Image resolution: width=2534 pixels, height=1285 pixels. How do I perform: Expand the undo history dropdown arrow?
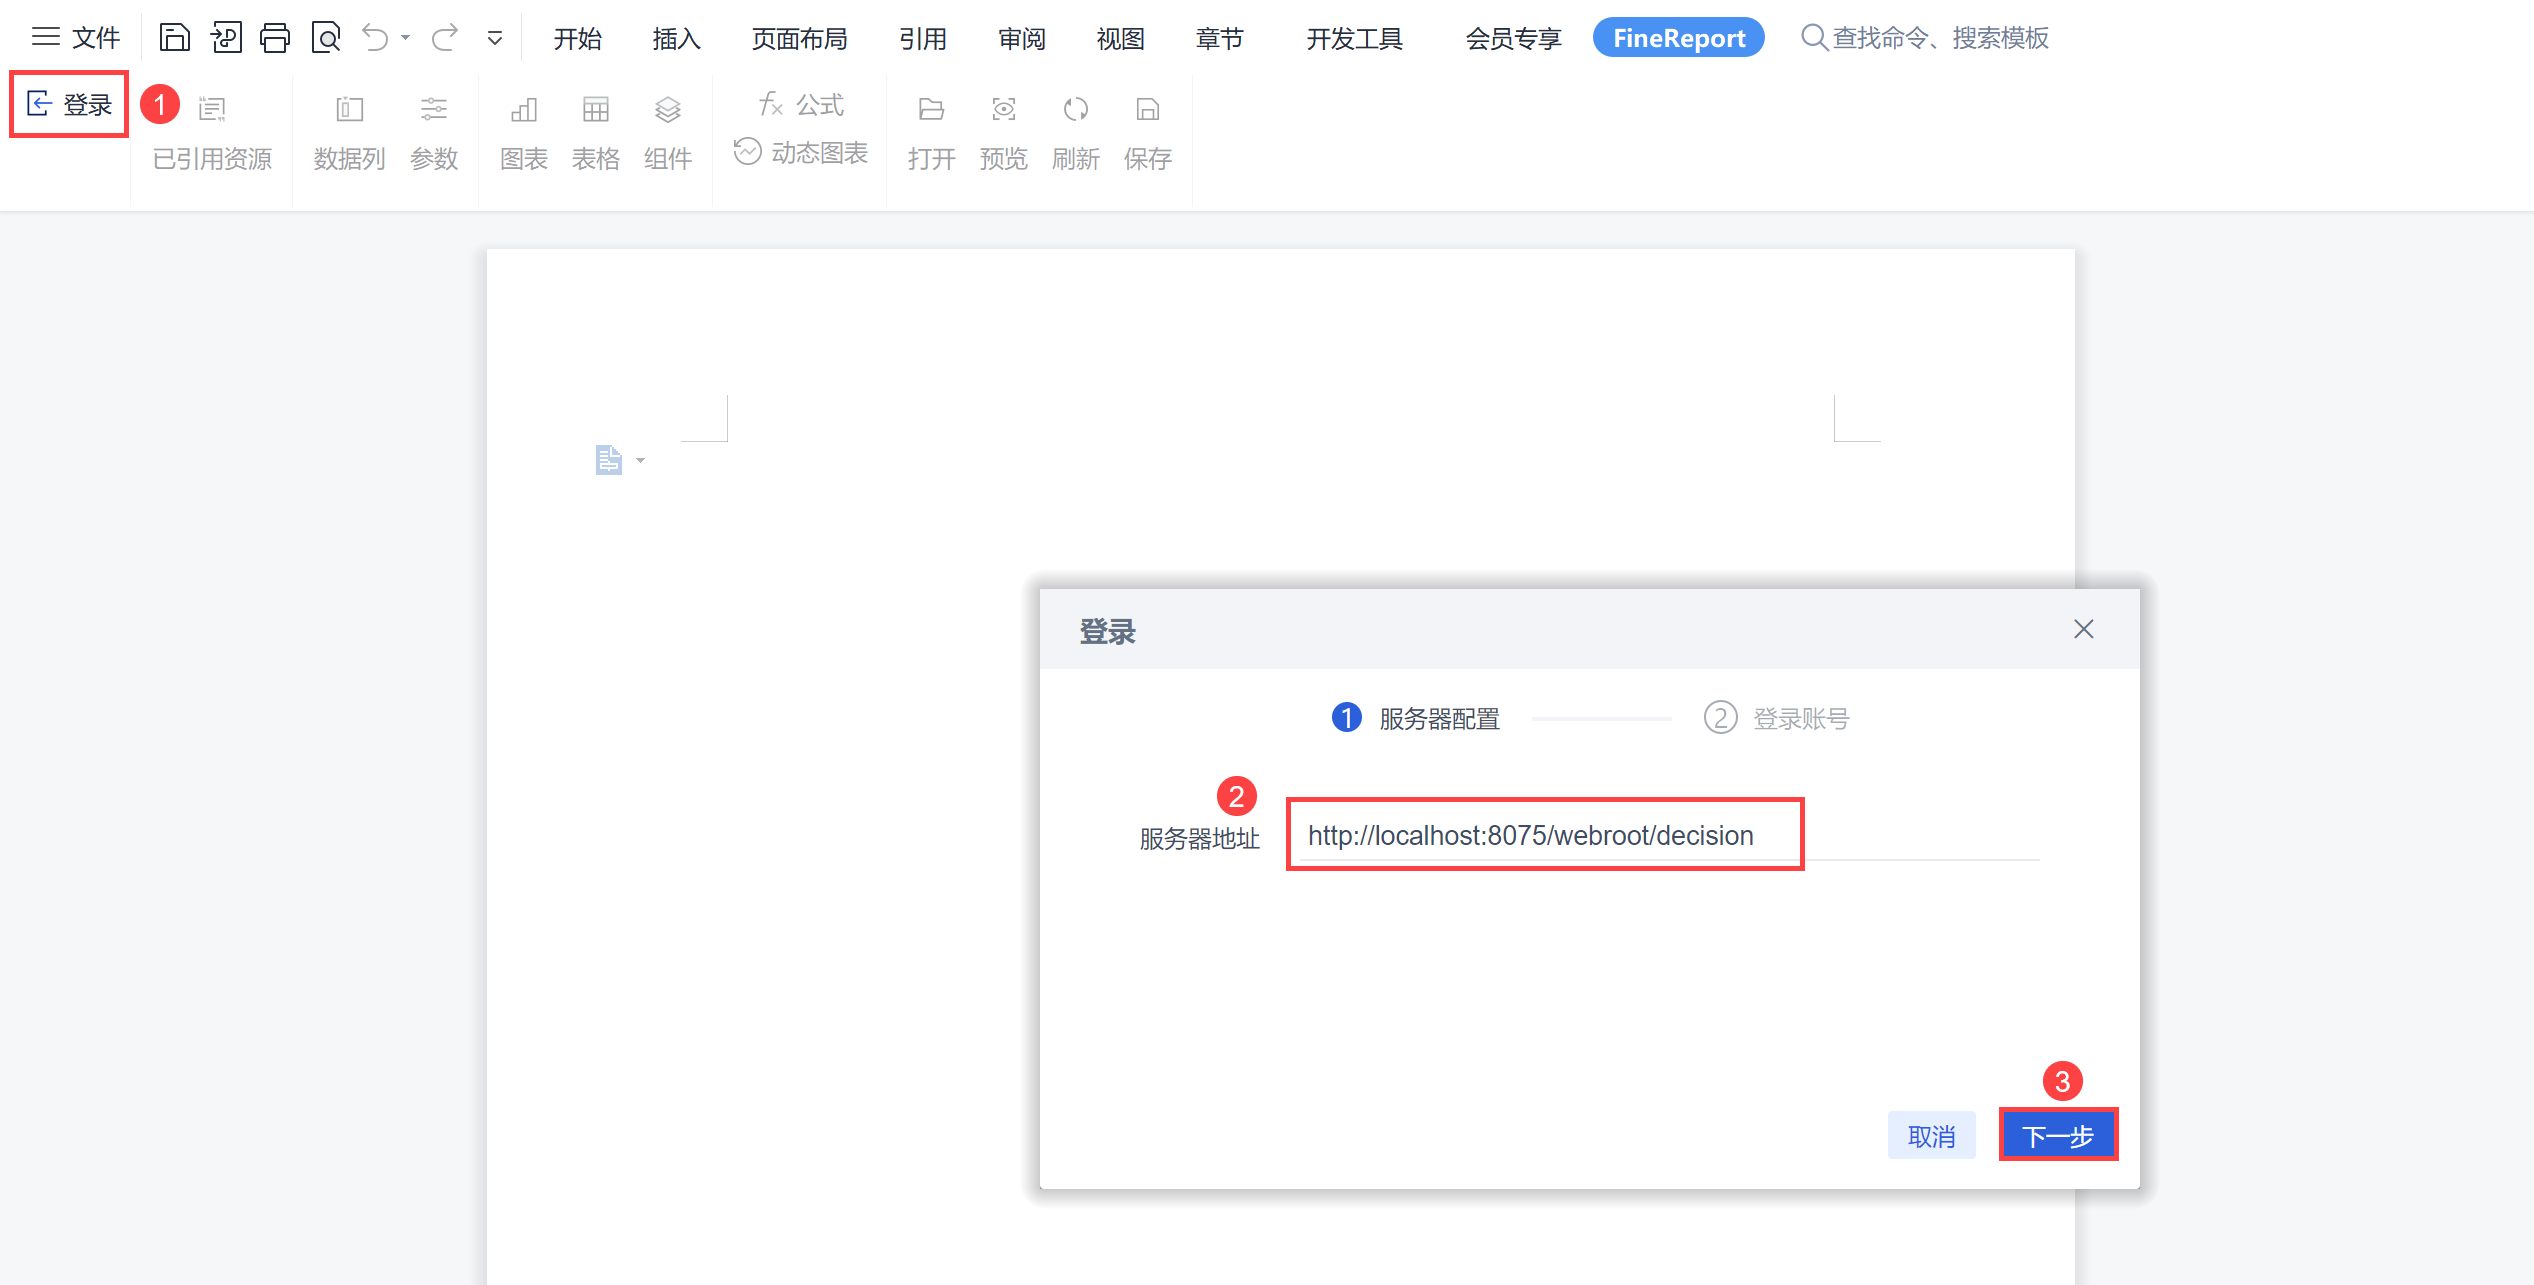(x=406, y=38)
